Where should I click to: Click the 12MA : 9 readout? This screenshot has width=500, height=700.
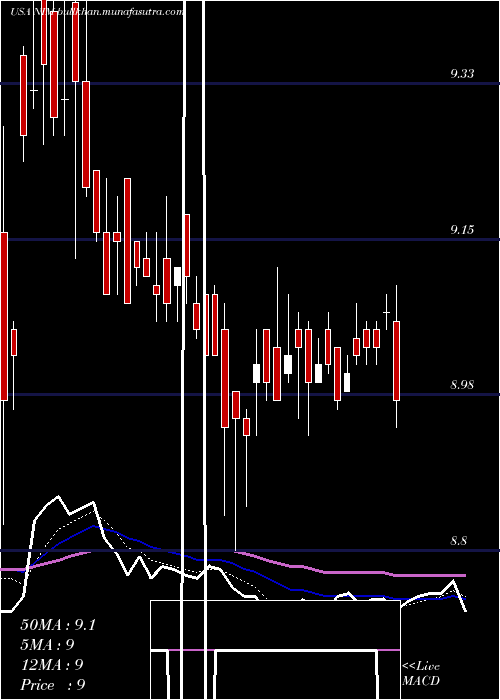click(x=52, y=665)
